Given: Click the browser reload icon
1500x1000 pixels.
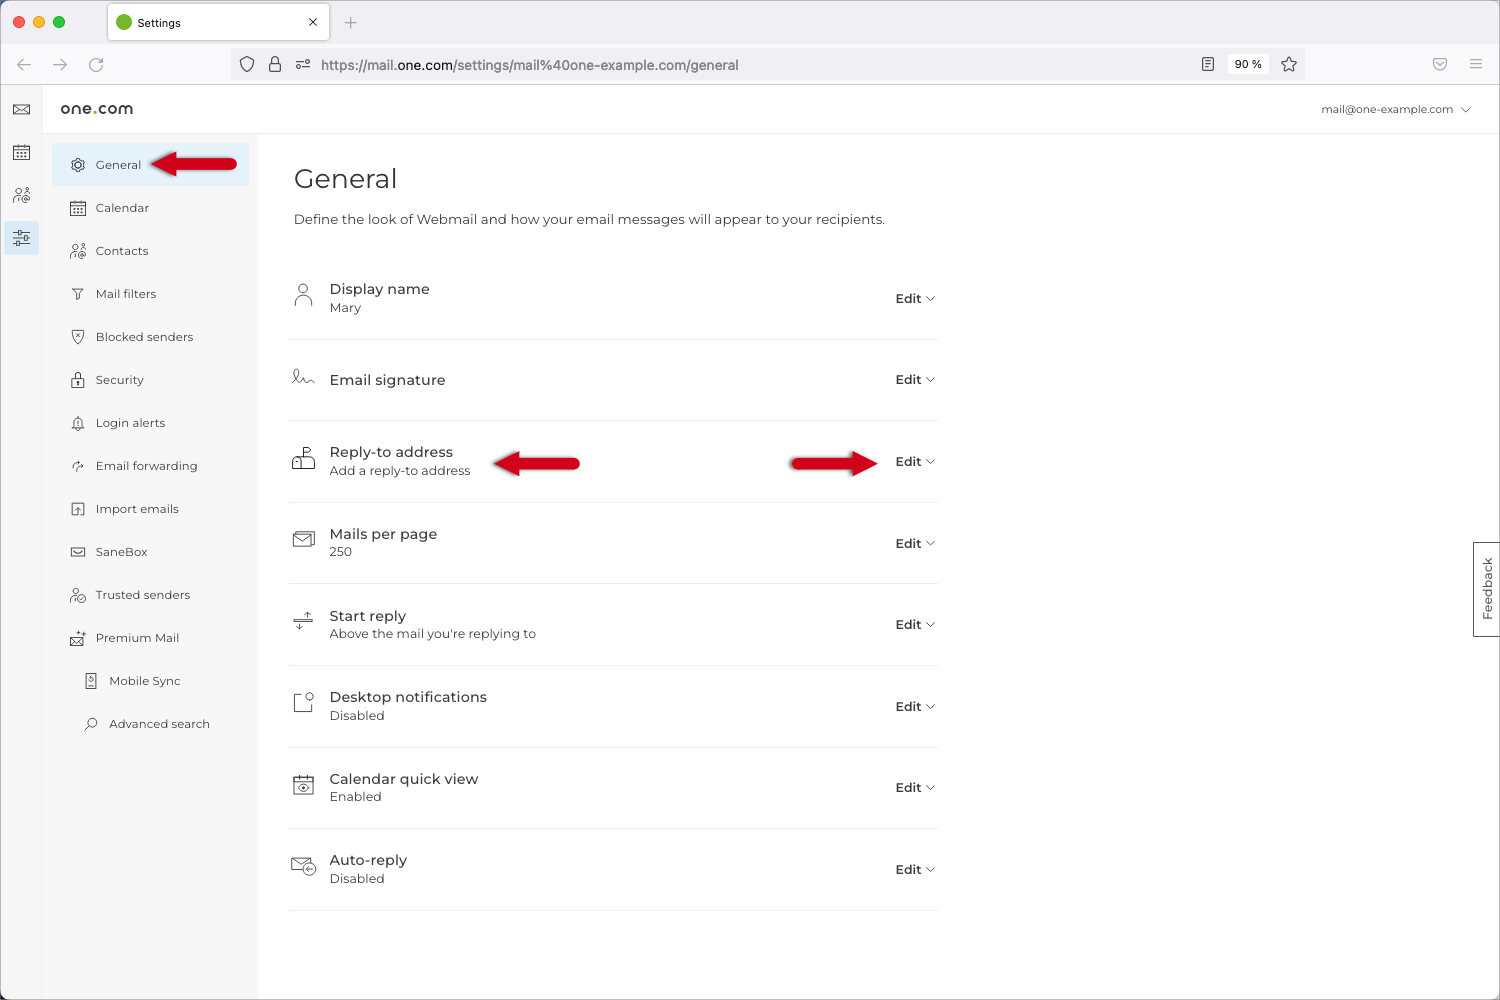Looking at the screenshot, I should click(96, 65).
